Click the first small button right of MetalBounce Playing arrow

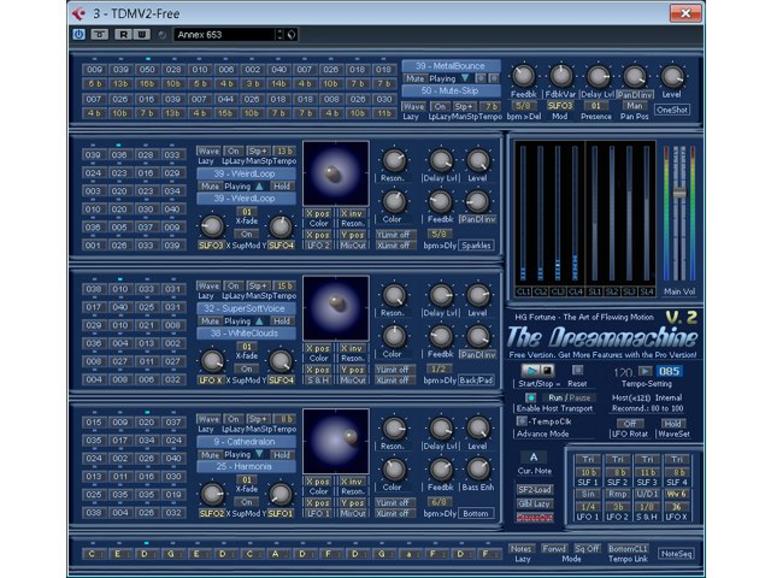point(481,78)
